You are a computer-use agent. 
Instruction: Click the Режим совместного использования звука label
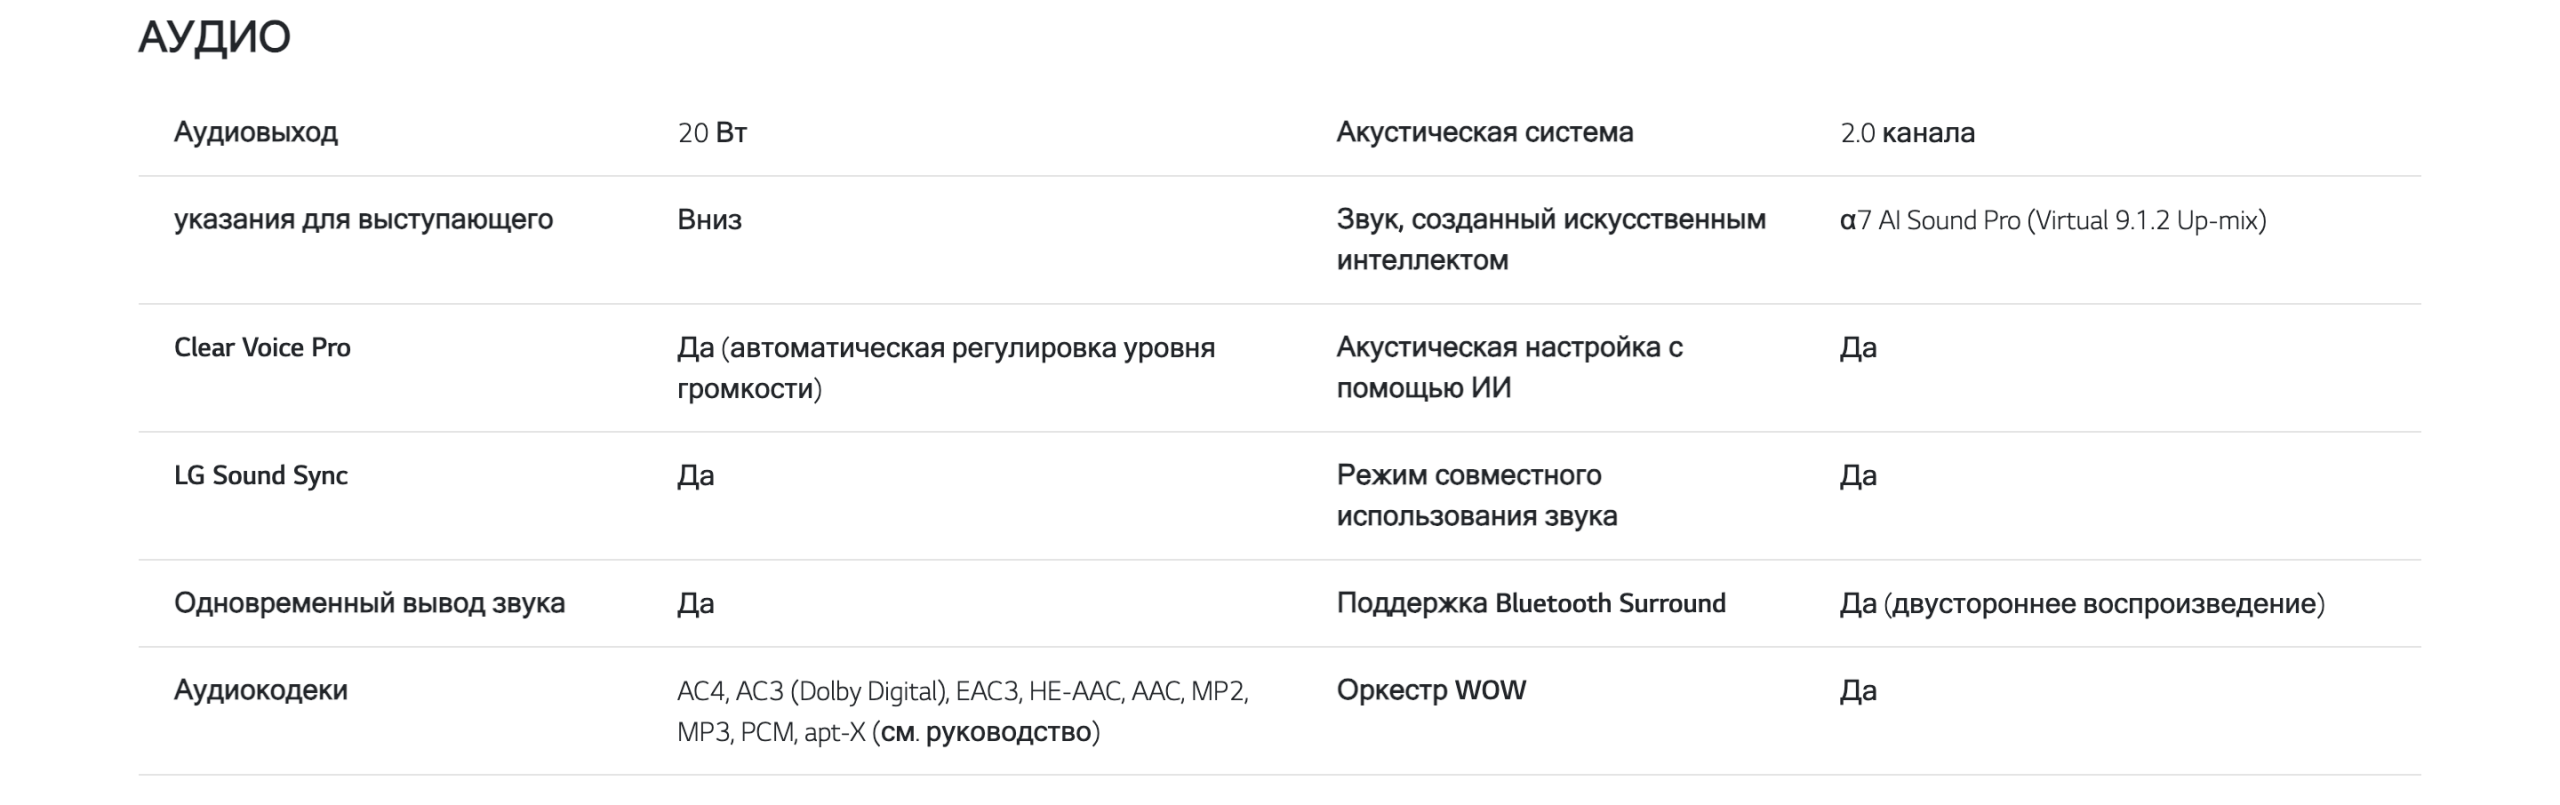pyautogui.click(x=1476, y=495)
